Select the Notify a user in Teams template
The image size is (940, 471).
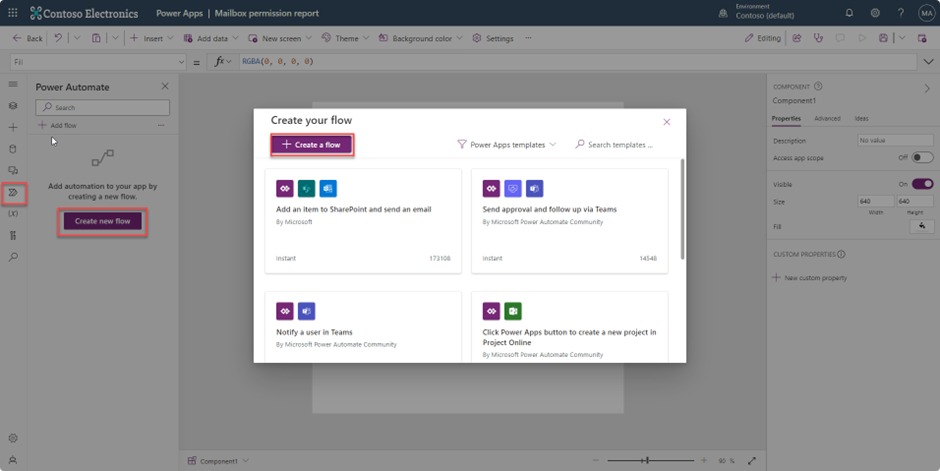coord(363,327)
